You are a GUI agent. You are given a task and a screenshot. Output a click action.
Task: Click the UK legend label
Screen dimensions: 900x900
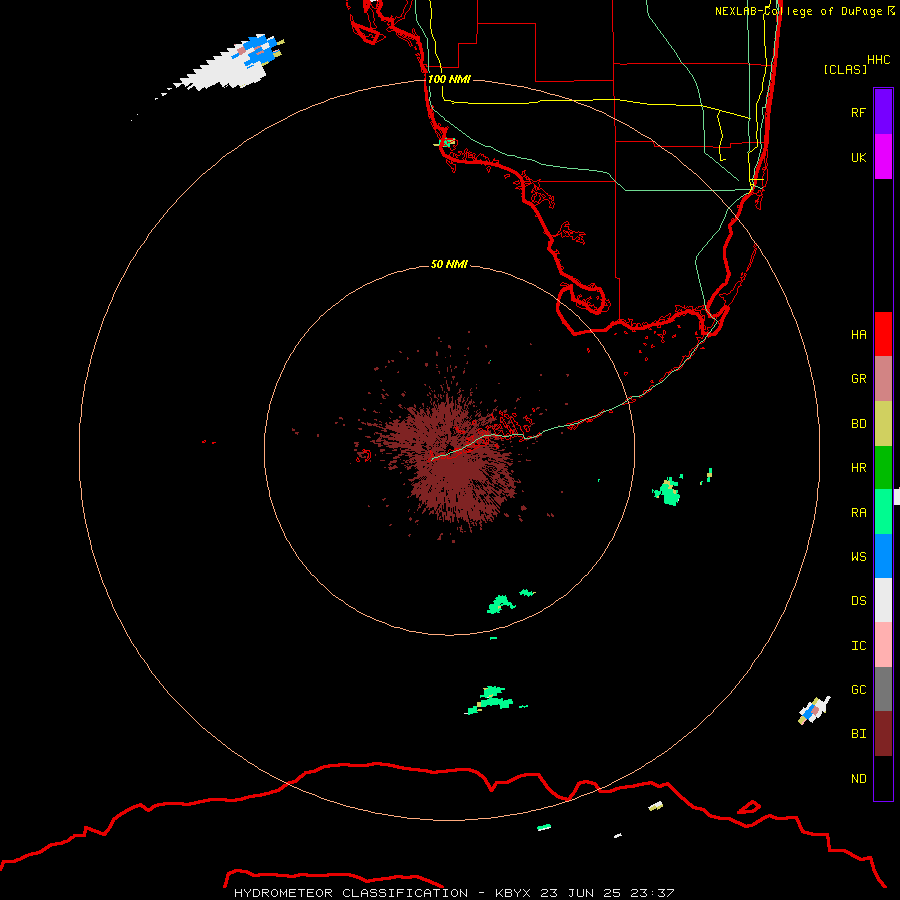pyautogui.click(x=858, y=157)
